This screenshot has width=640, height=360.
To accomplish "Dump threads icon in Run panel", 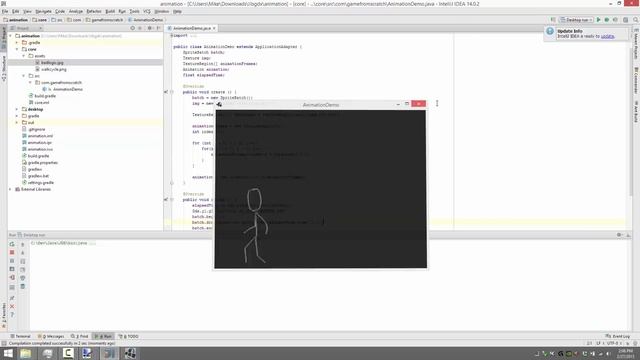I will 12,269.
